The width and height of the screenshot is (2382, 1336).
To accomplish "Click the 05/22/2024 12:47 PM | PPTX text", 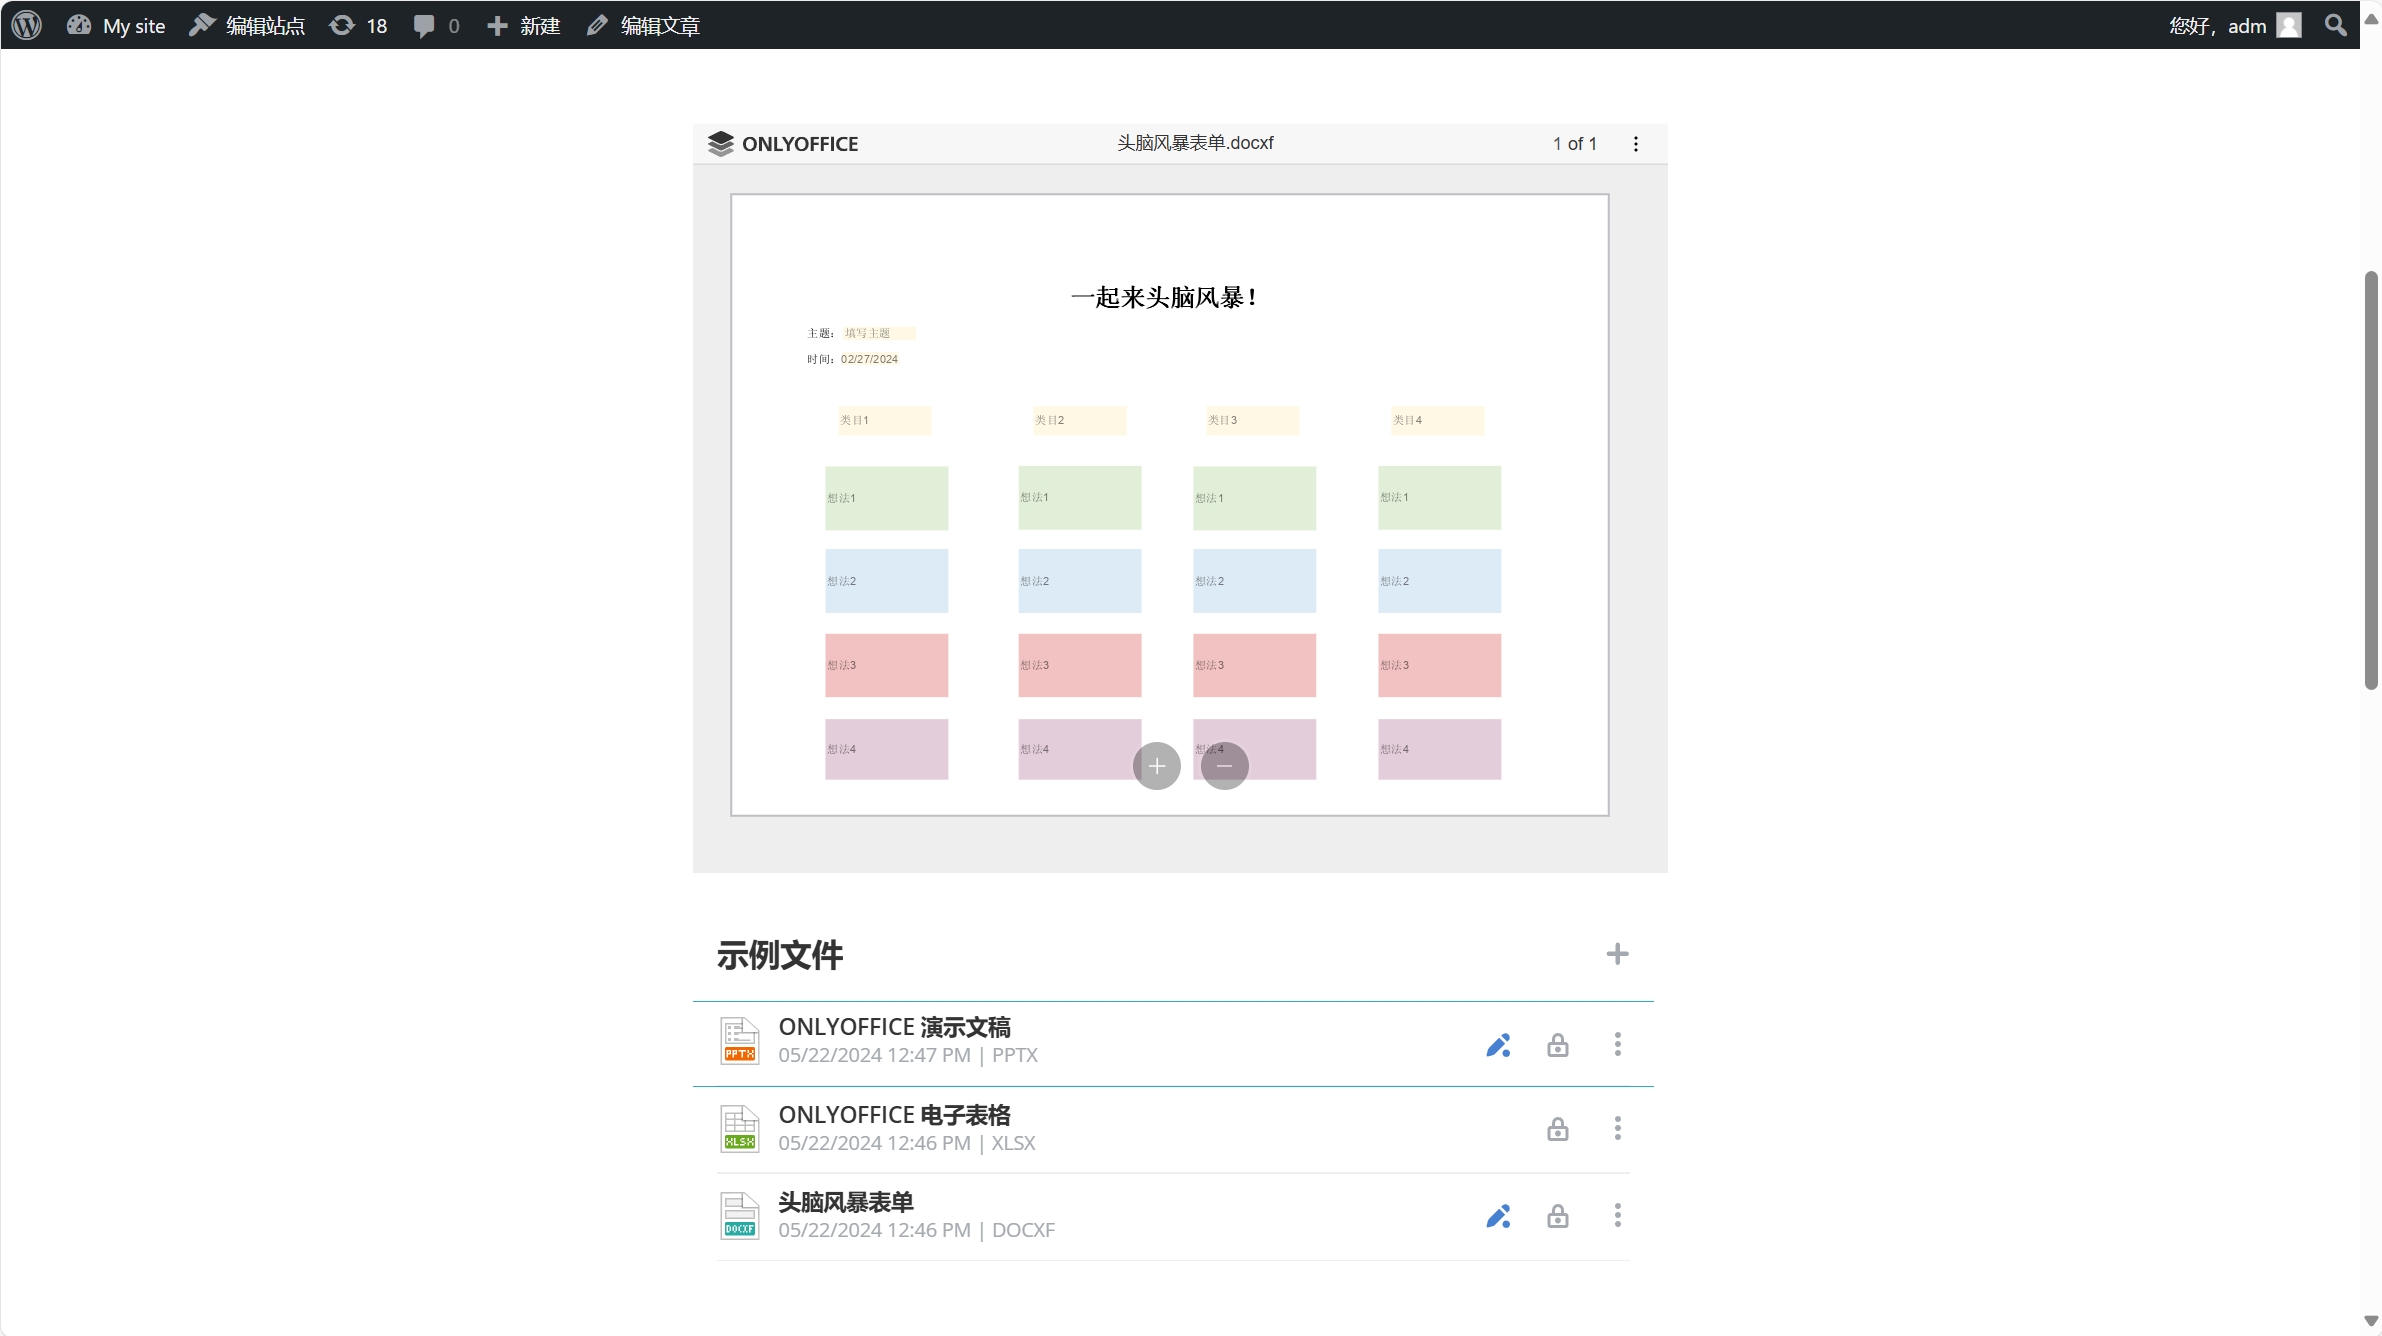I will (908, 1055).
